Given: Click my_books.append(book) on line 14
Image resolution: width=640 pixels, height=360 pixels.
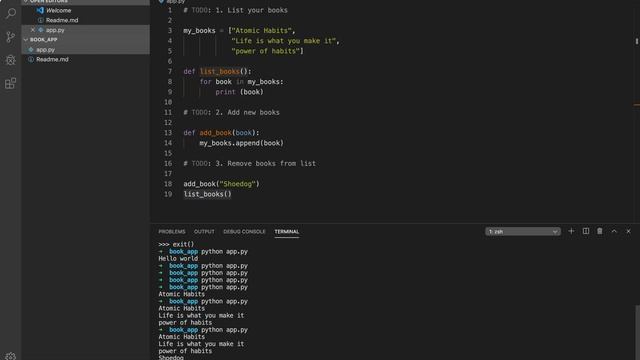Looking at the screenshot, I should tap(241, 143).
